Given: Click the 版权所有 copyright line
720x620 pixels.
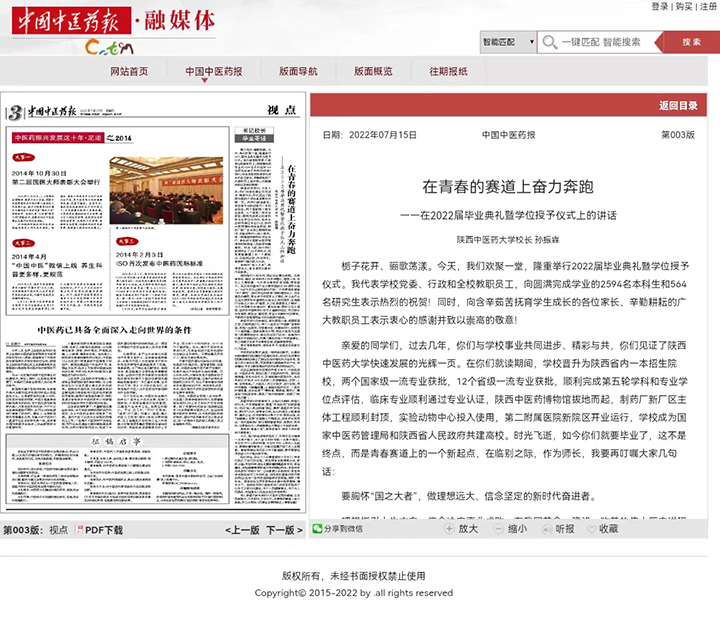Looking at the screenshot, I should pyautogui.click(x=354, y=576).
